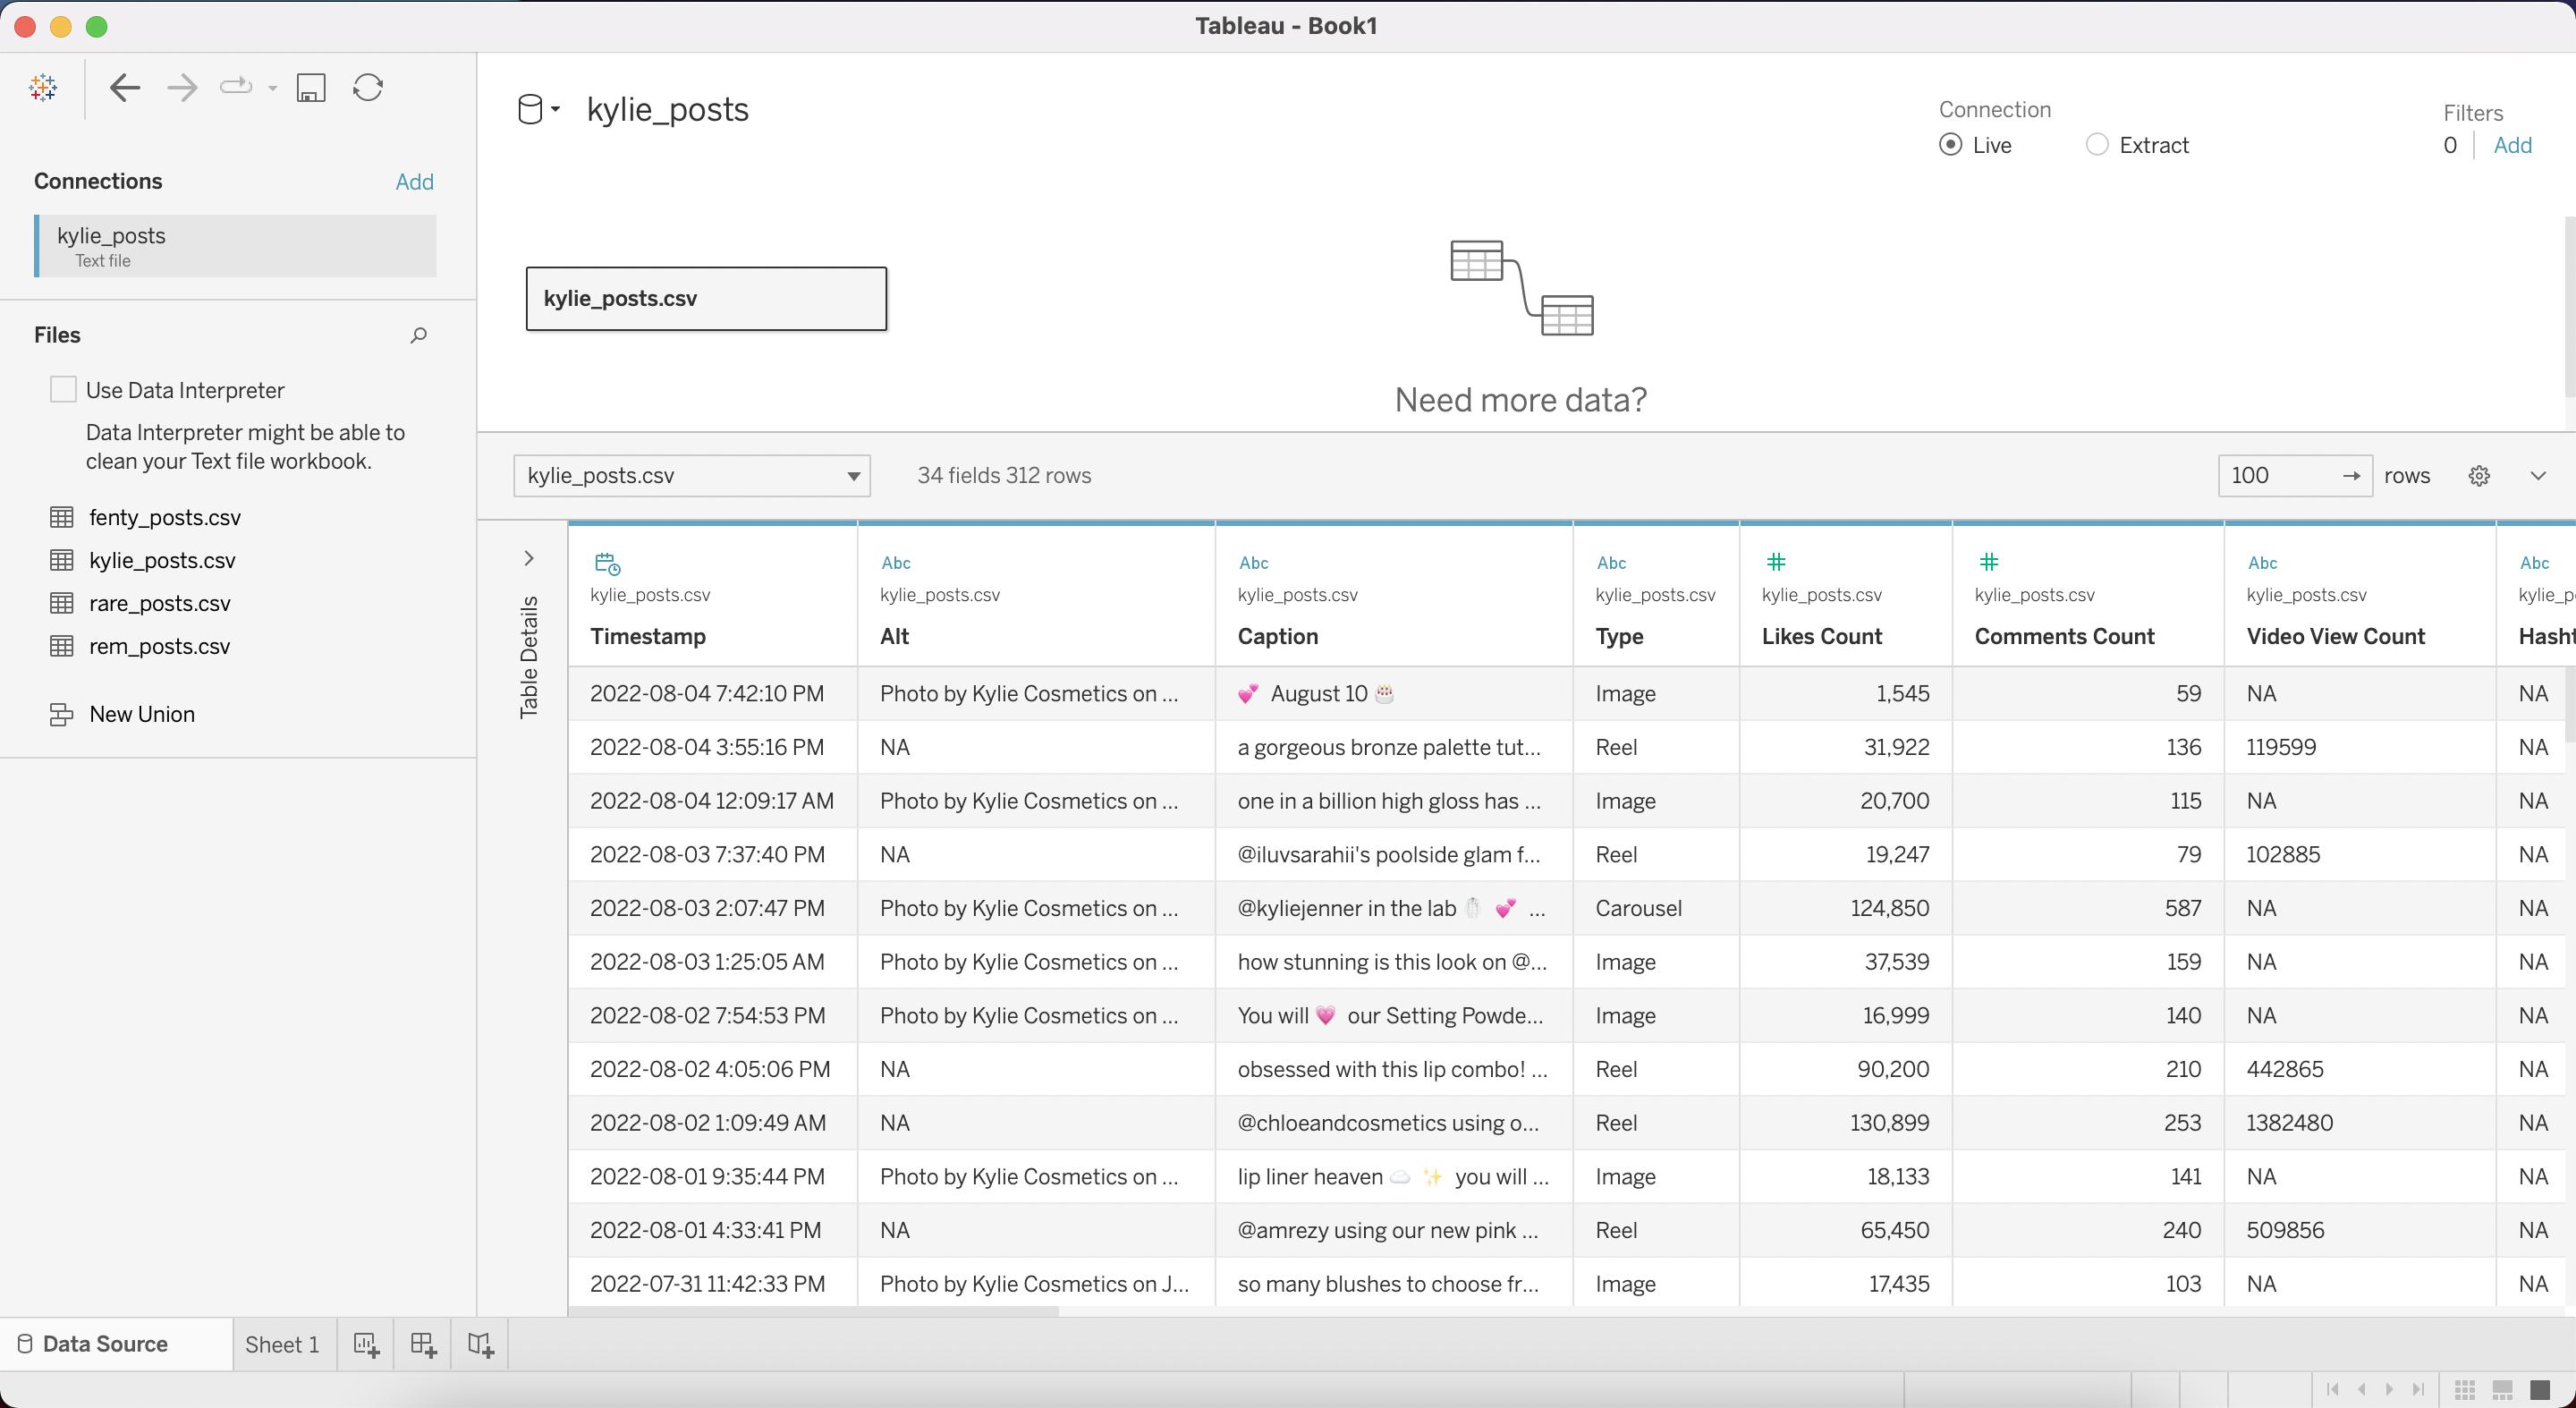
Task: Apply row count with arrow button
Action: (2351, 476)
